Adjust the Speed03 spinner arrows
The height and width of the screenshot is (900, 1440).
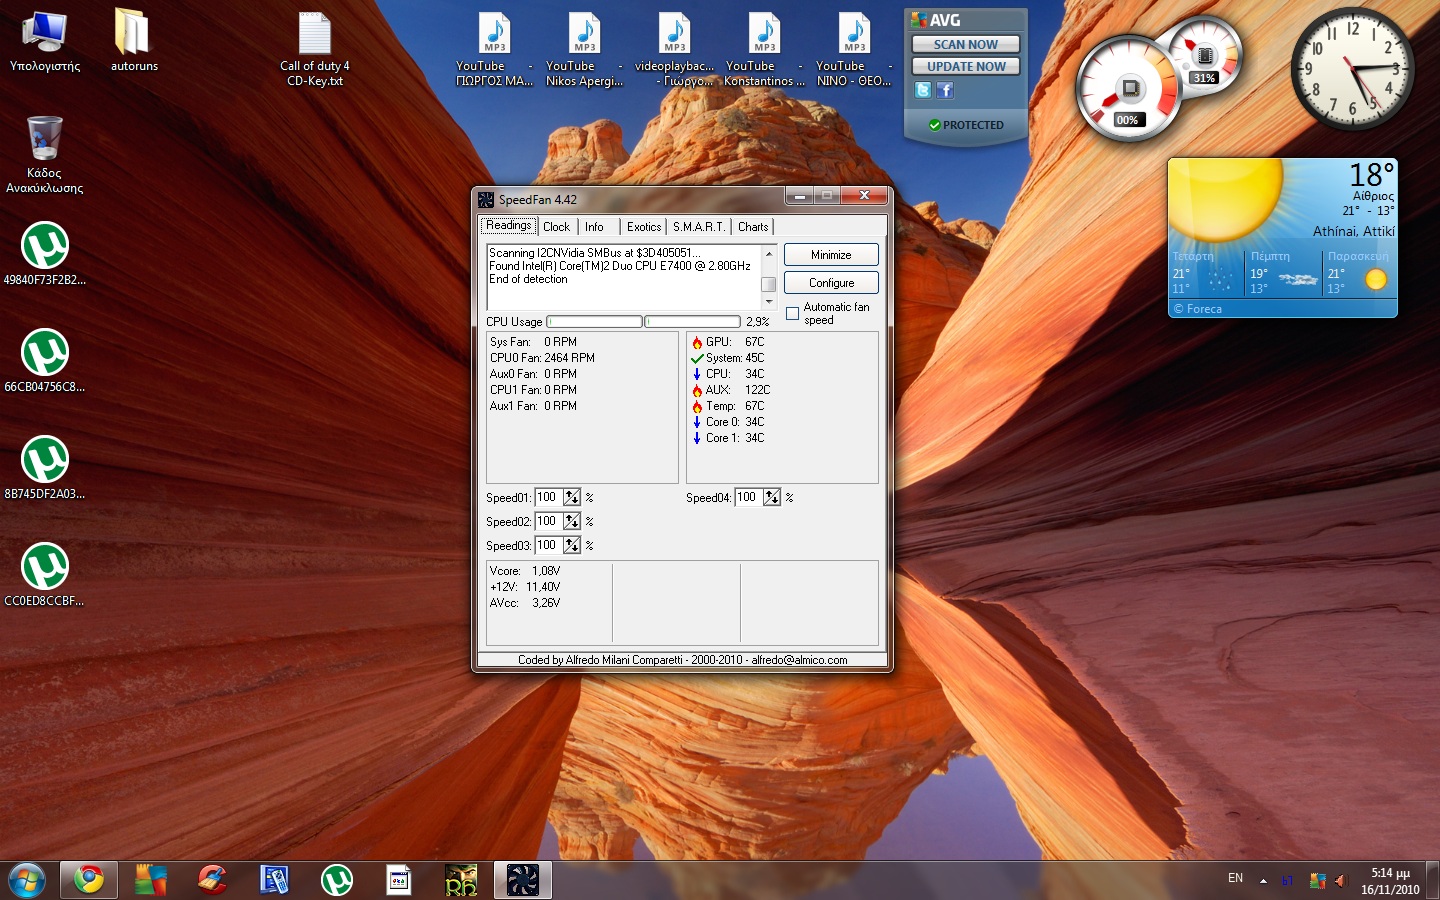click(x=572, y=545)
